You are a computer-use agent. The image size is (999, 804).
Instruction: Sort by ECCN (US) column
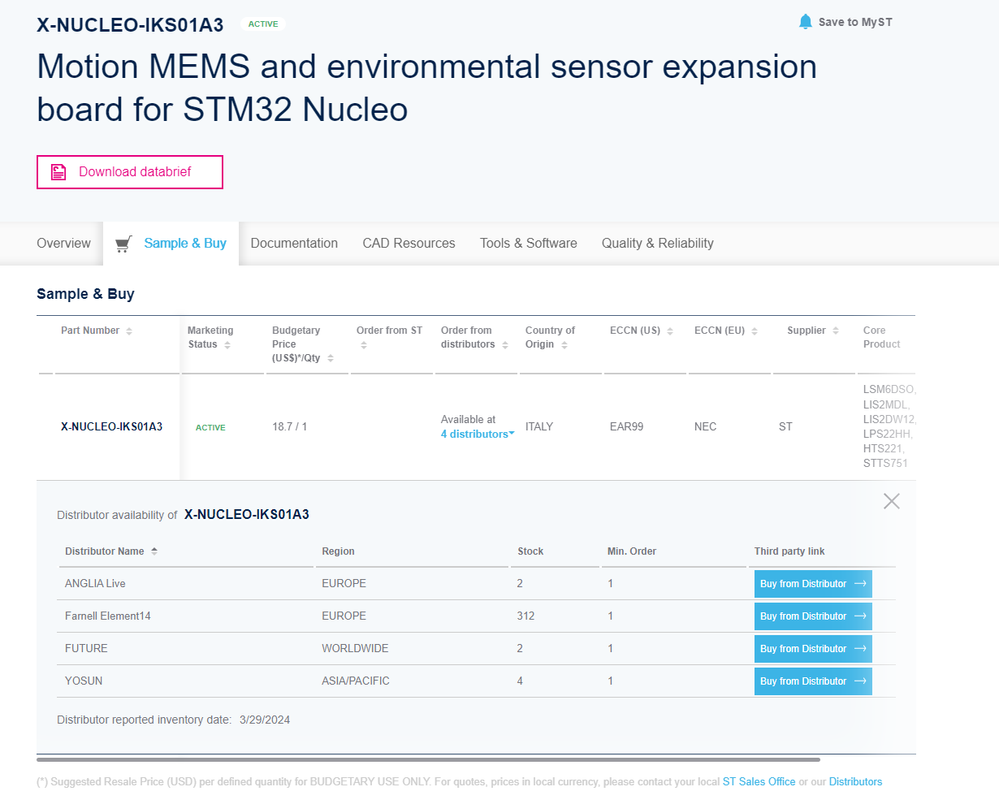[670, 331]
